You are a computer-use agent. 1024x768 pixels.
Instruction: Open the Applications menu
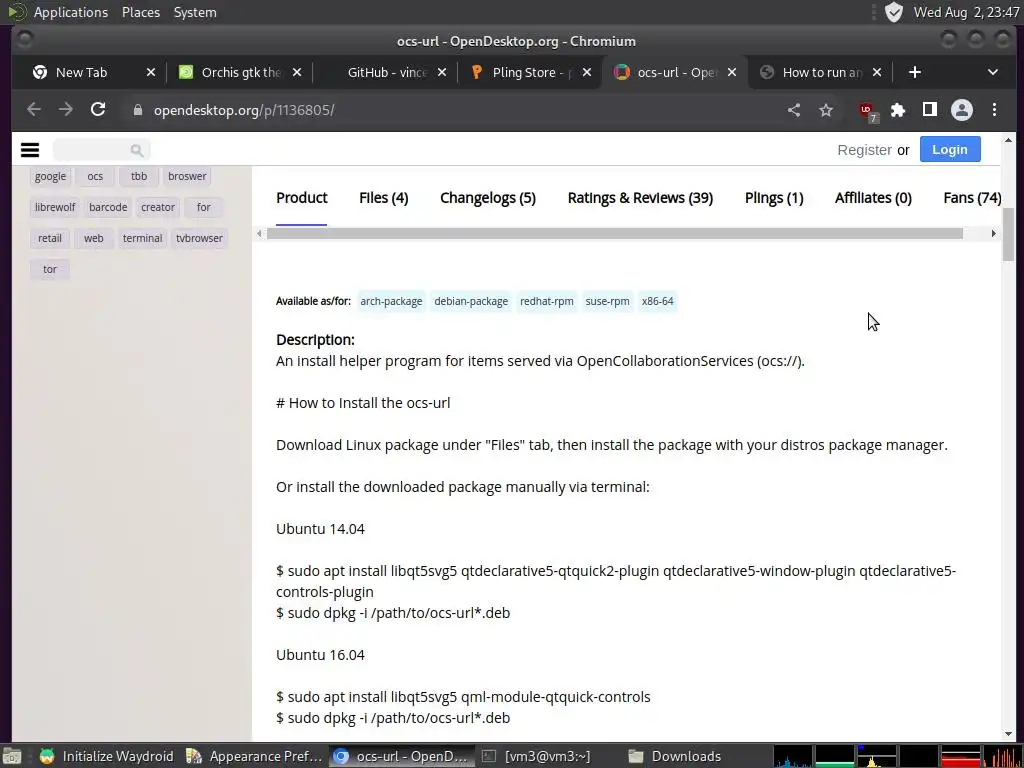point(71,12)
